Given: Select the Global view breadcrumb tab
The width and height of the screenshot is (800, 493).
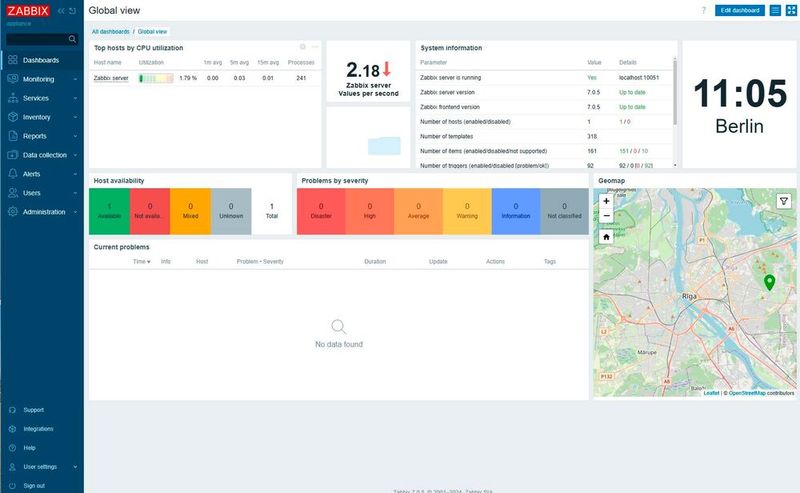Looking at the screenshot, I should point(152,32).
